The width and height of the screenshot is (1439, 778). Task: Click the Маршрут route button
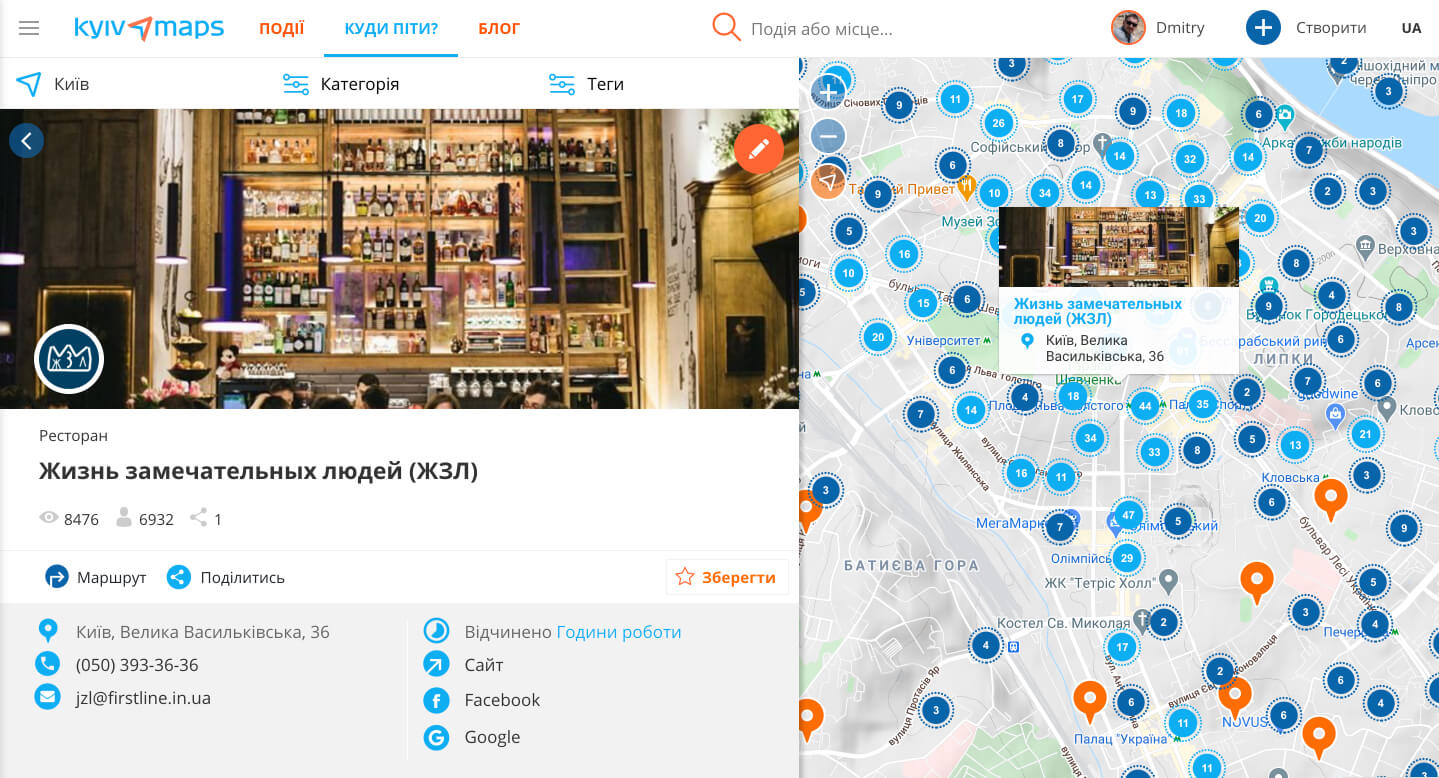pyautogui.click(x=96, y=577)
